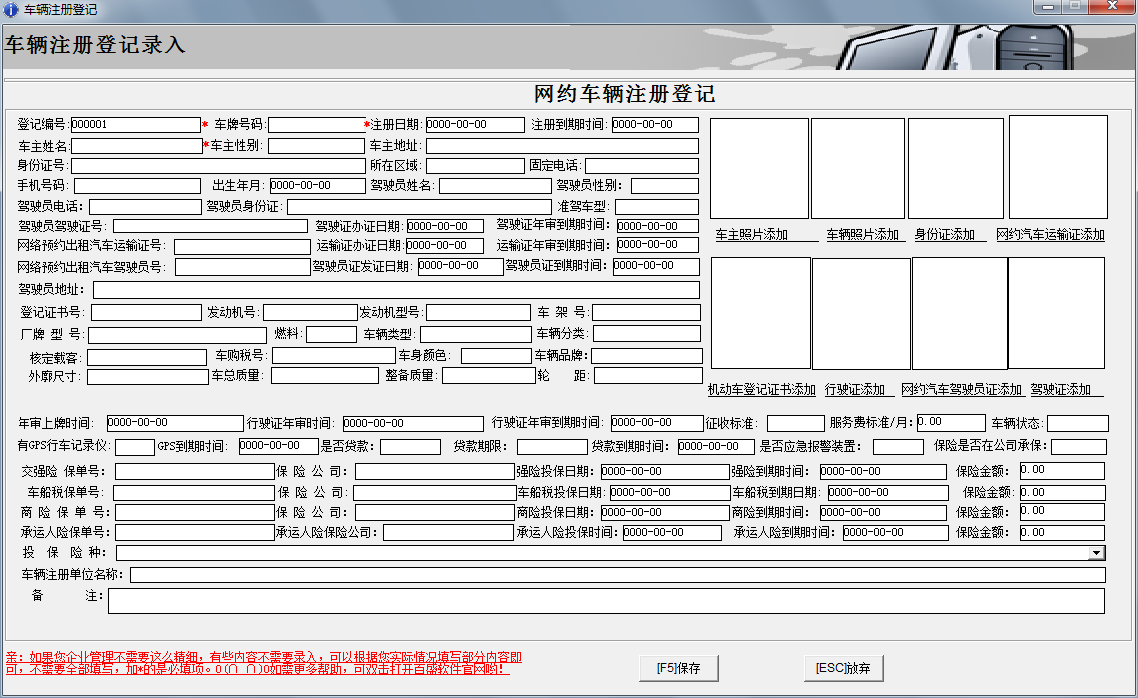Focus the 驾驶员身份证 input field
The width and height of the screenshot is (1138, 698).
click(x=419, y=207)
